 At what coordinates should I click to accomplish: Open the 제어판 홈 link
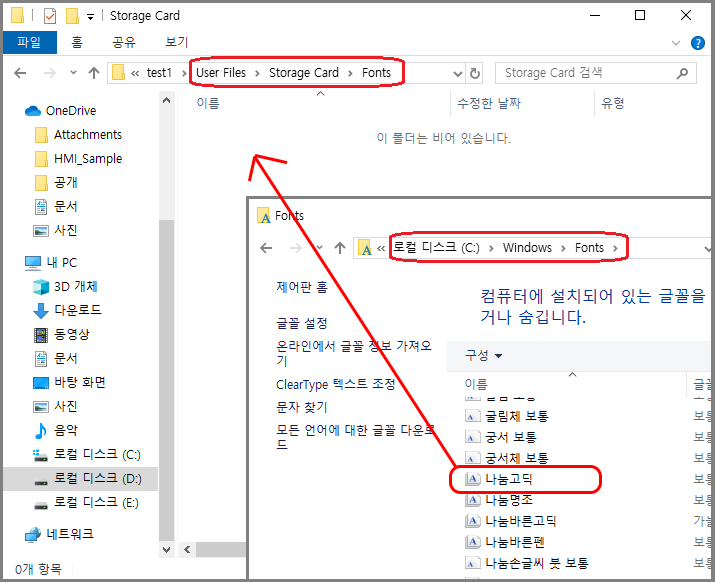pyautogui.click(x=302, y=287)
